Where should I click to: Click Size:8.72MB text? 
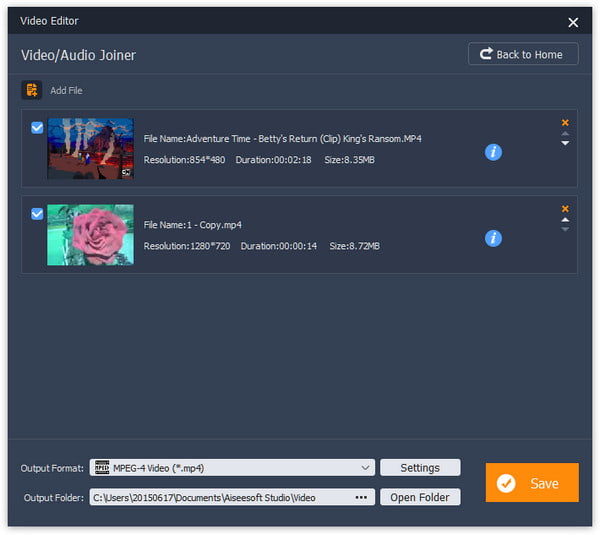pyautogui.click(x=354, y=246)
